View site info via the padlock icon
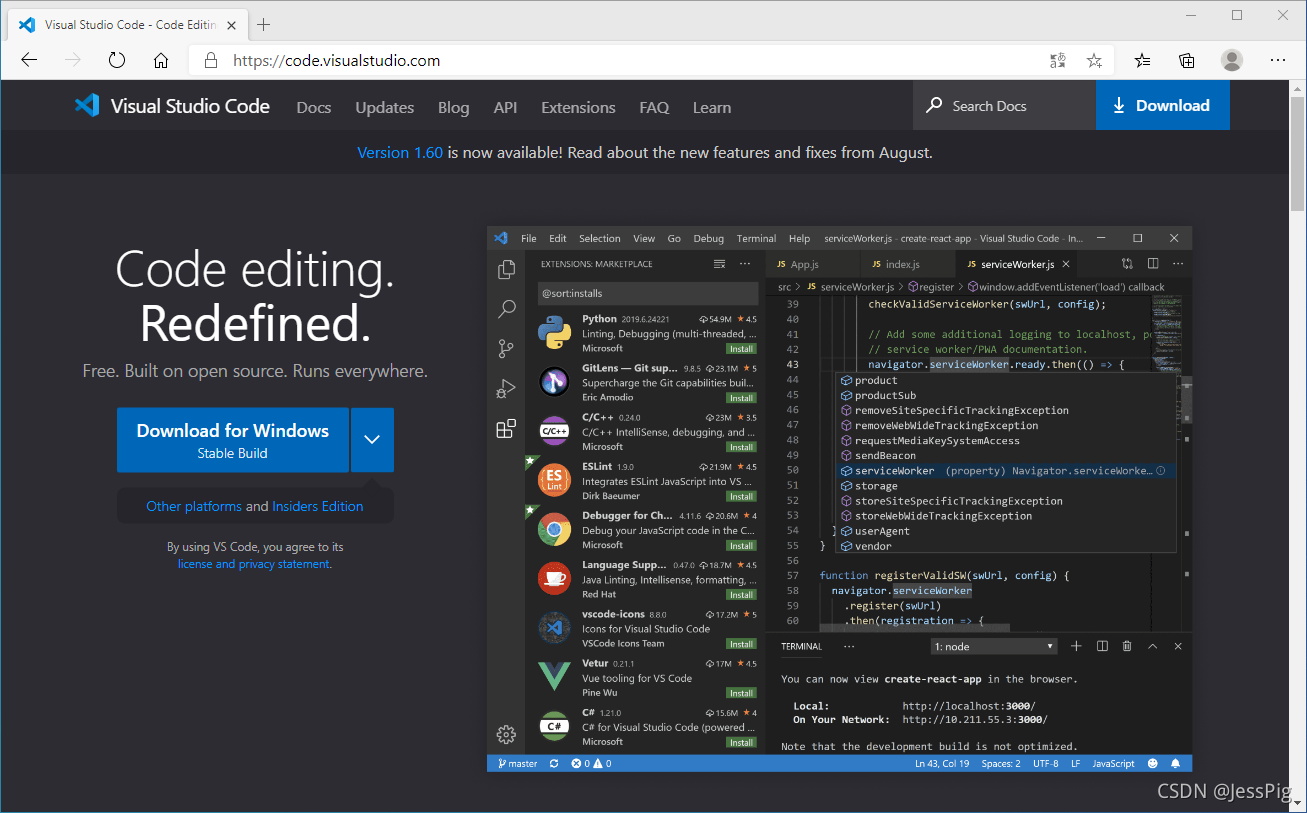The height and width of the screenshot is (813, 1307). coord(210,60)
